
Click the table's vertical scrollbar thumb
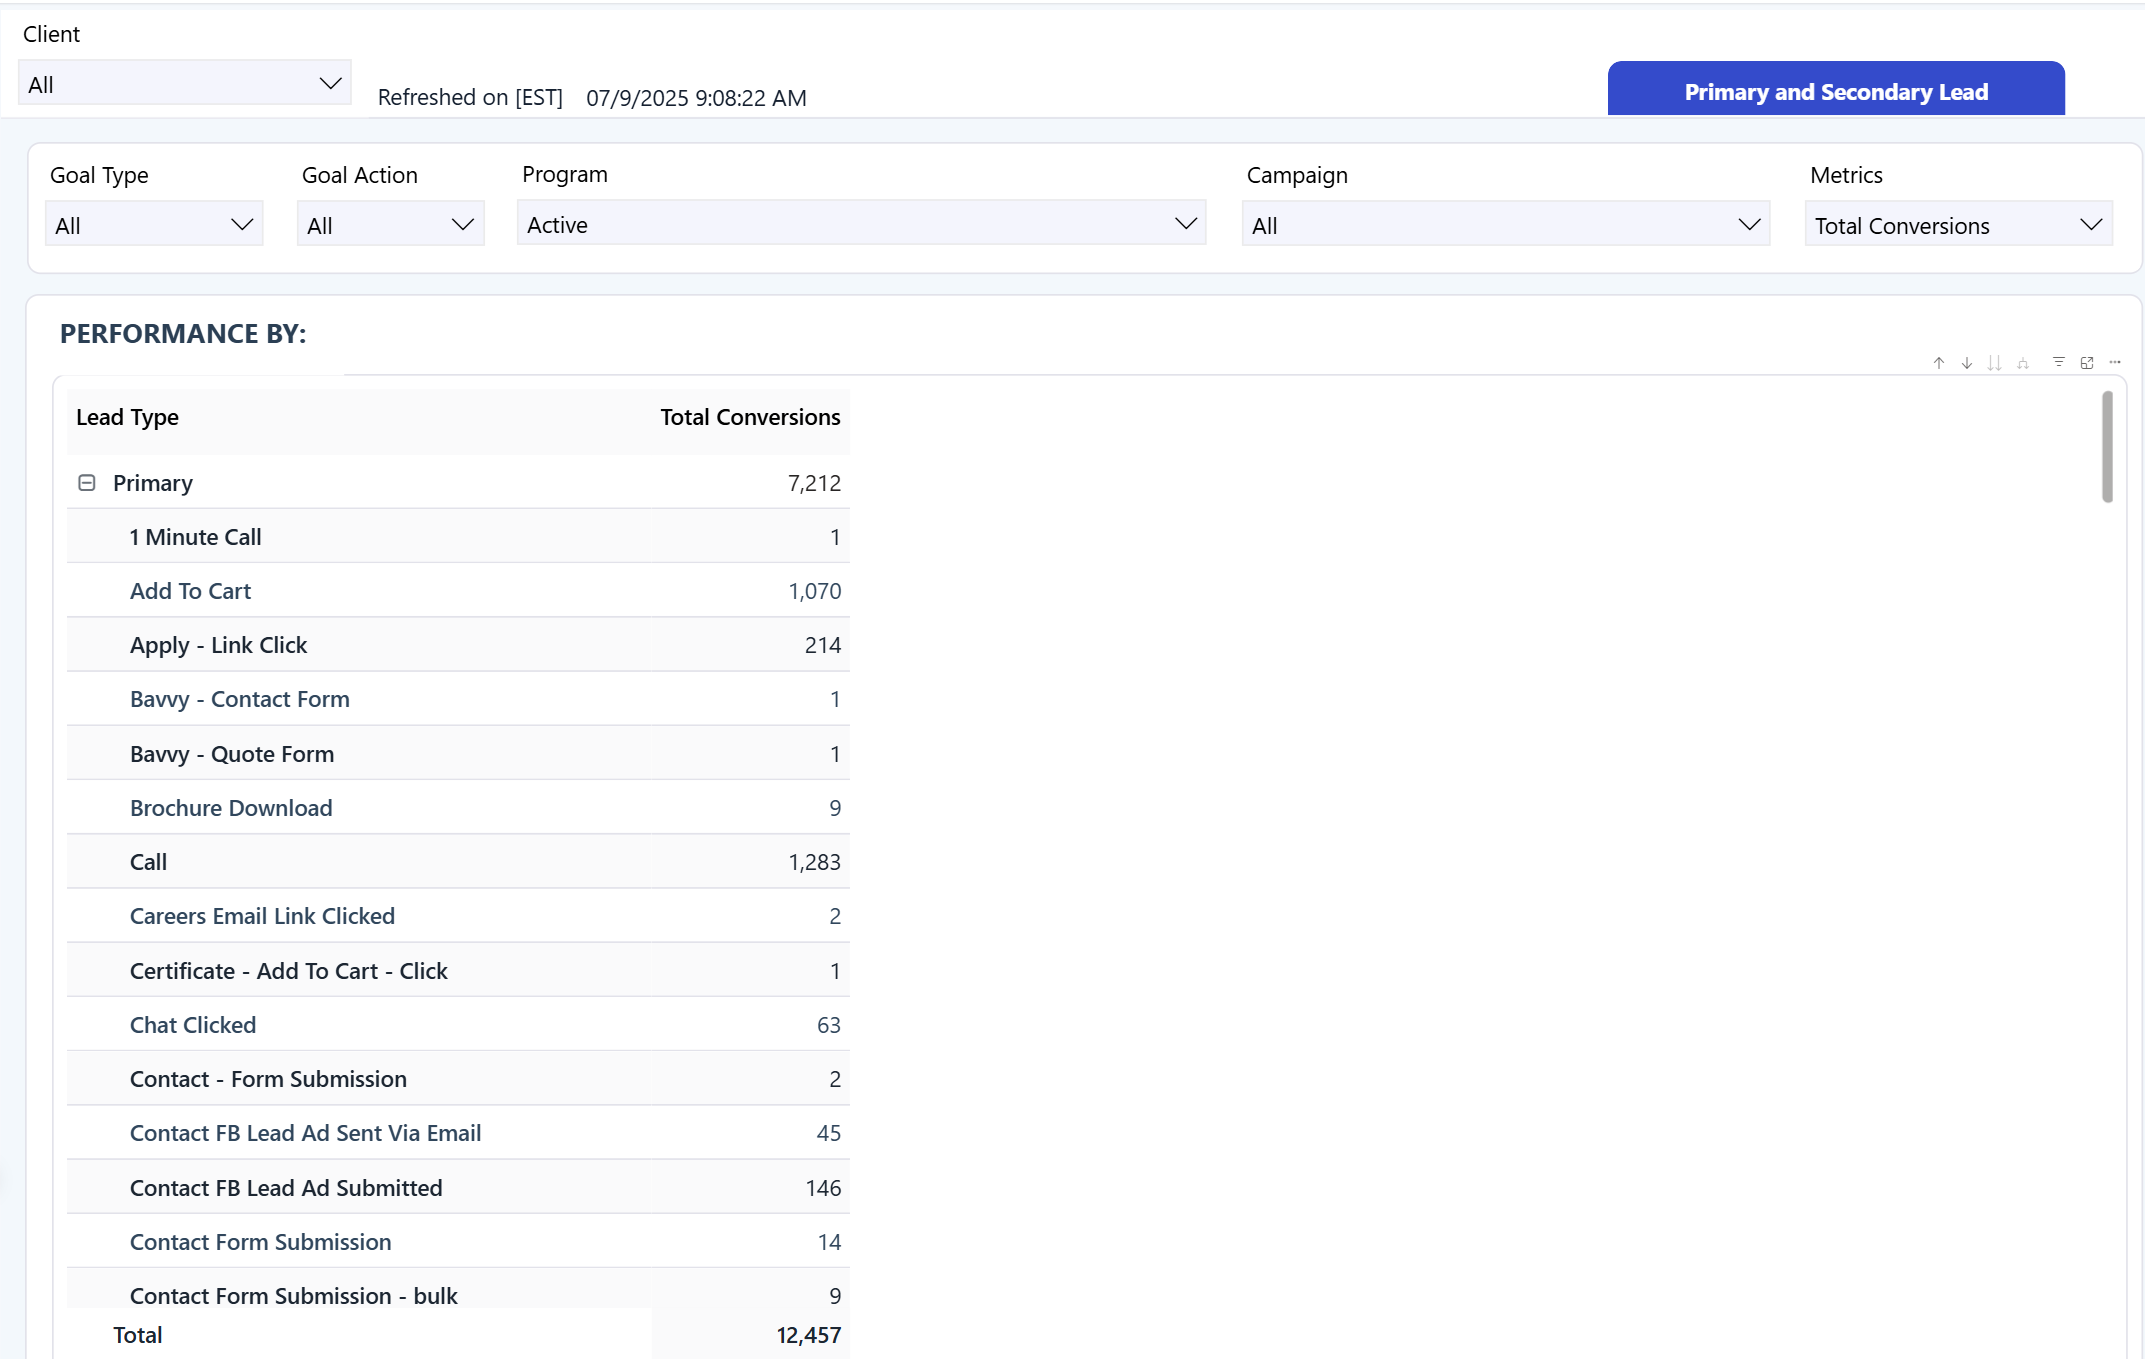click(x=2107, y=447)
